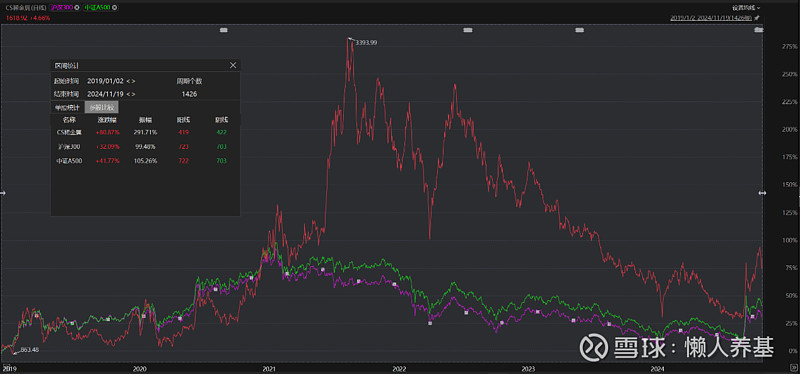Click the 291.71% amplitude value
This screenshot has height=374, width=800.
coord(146,132)
